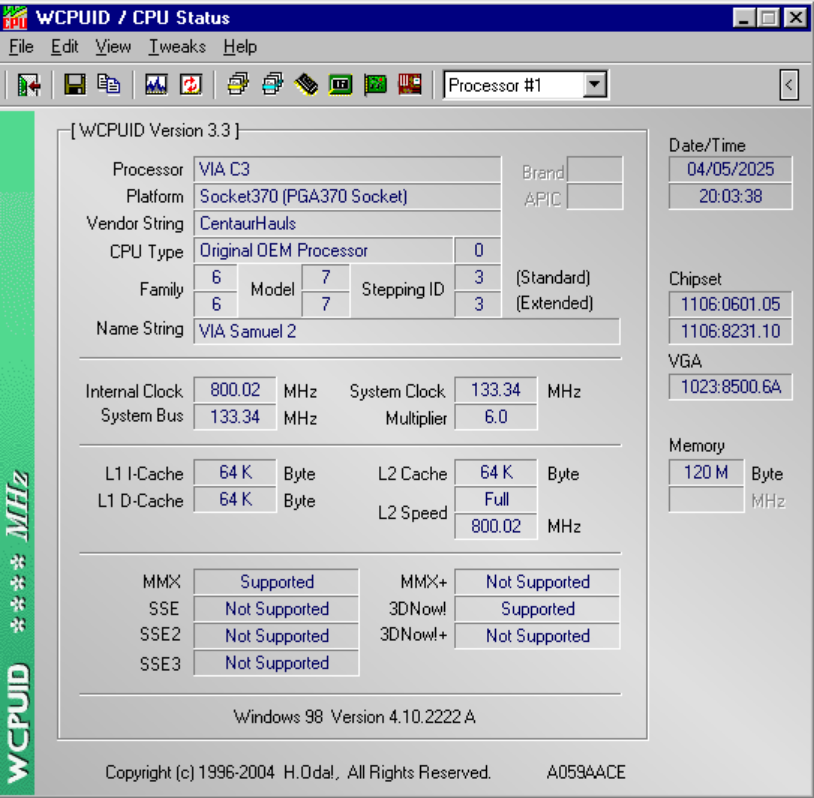Click the SSE3 Not Supported field

pos(276,663)
